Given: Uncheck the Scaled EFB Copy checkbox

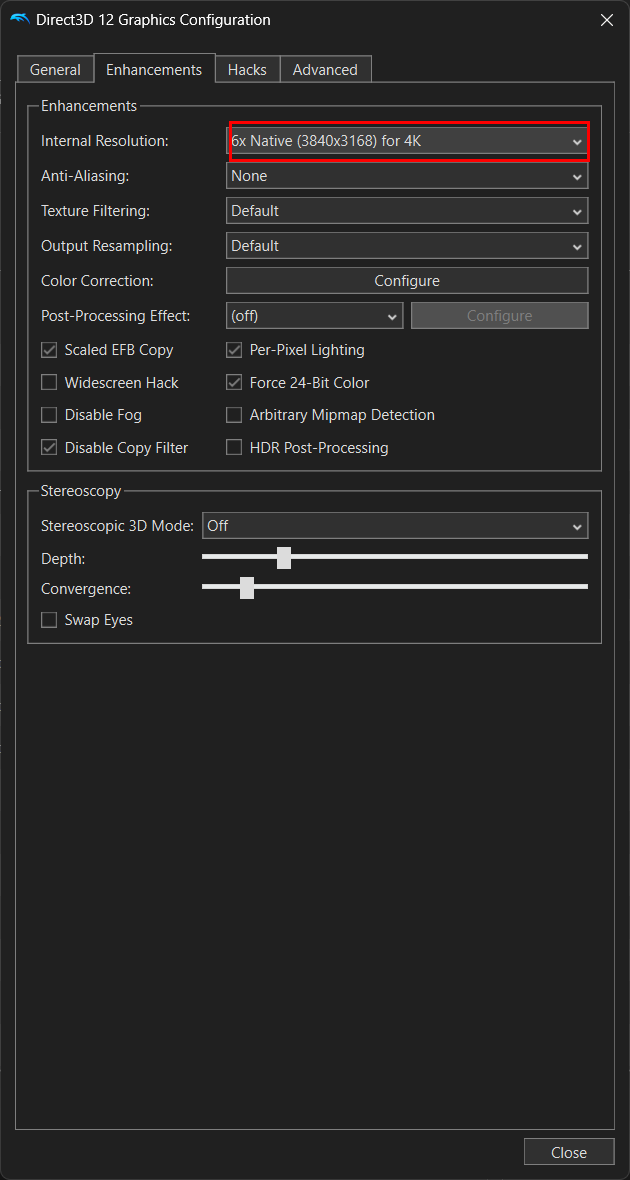Looking at the screenshot, I should point(49,351).
